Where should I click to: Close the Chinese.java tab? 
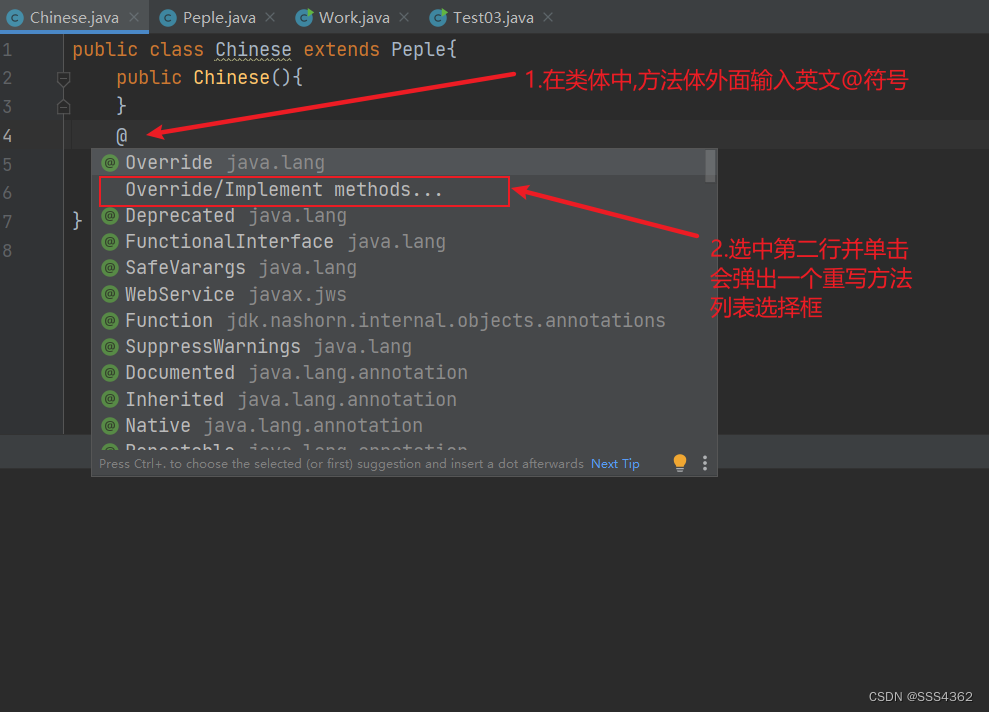tap(138, 17)
